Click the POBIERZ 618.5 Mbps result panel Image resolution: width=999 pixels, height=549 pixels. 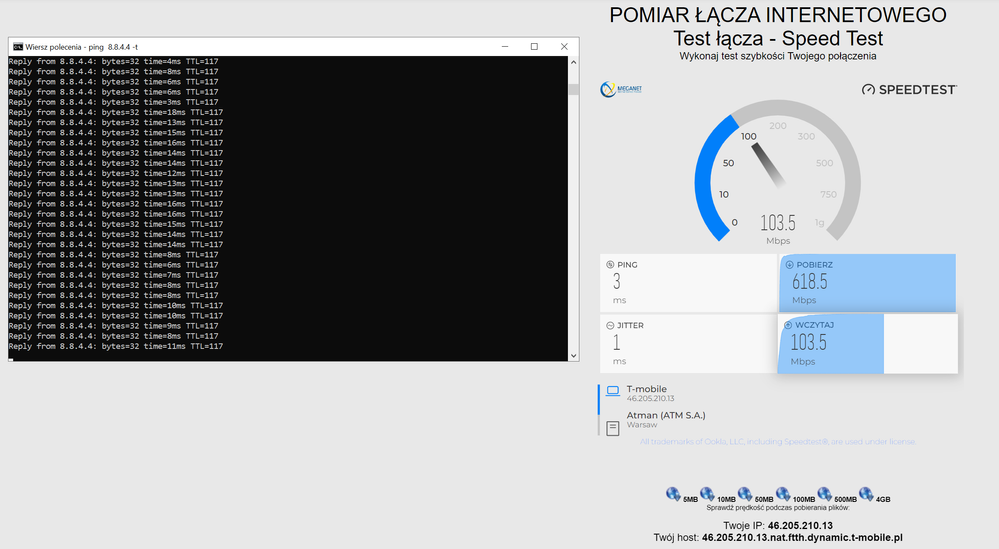(x=867, y=282)
